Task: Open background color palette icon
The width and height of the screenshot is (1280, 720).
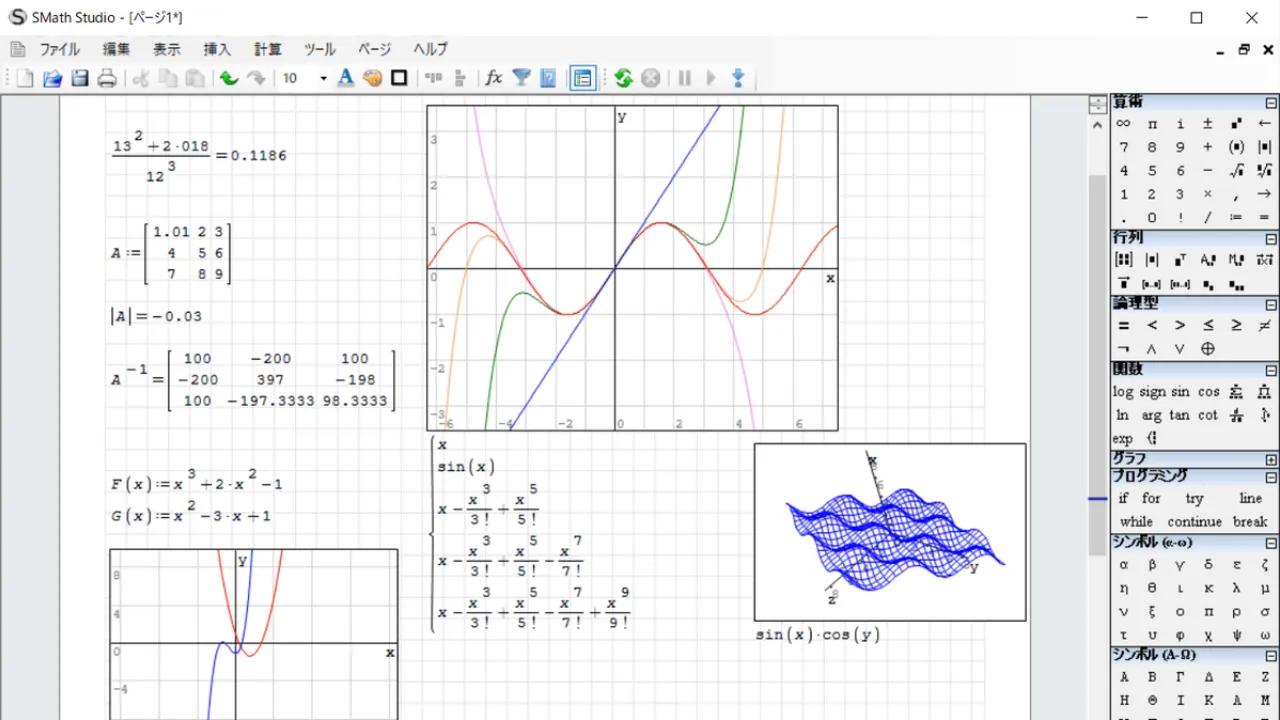Action: pos(372,78)
